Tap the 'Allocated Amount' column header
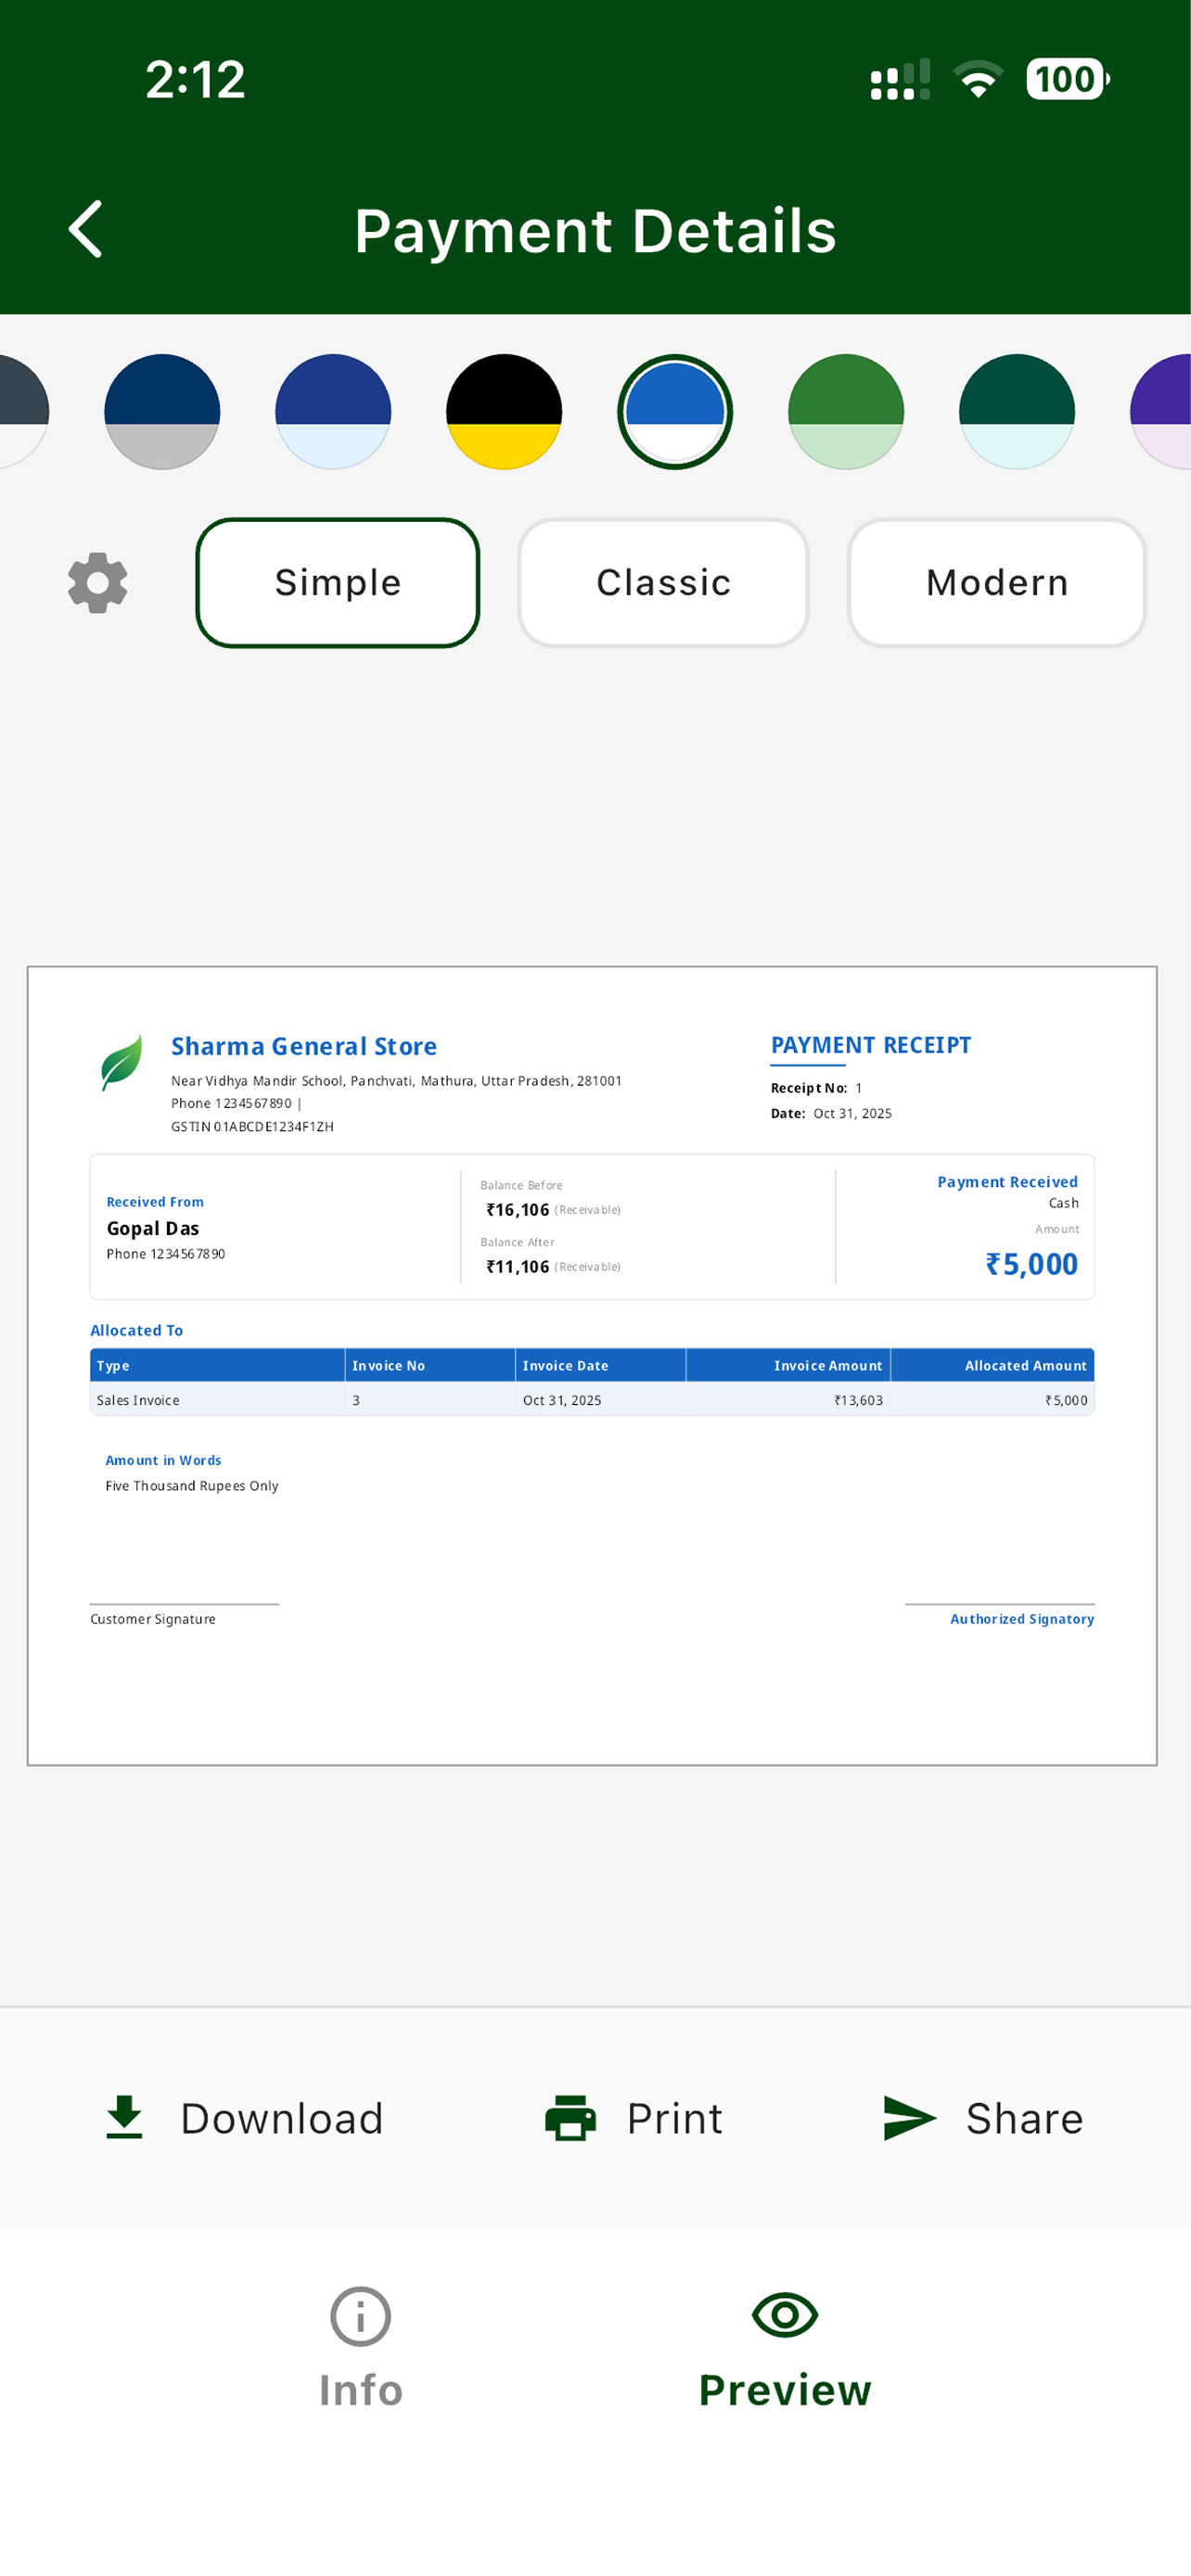This screenshot has width=1191, height=2576. coord(1025,1366)
